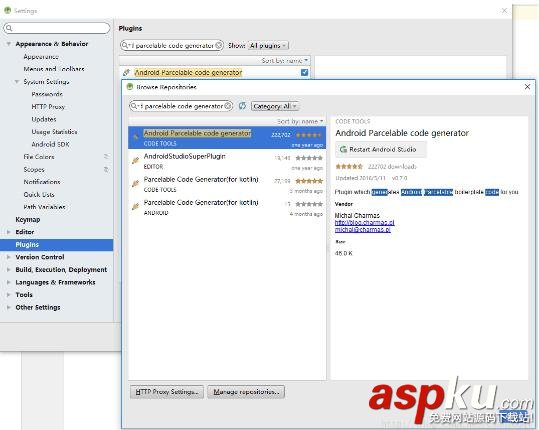Image resolution: width=539 pixels, height=430 pixels.
Task: Select AndroidStudioSuperPlugin in plugin list
Action: click(227, 161)
